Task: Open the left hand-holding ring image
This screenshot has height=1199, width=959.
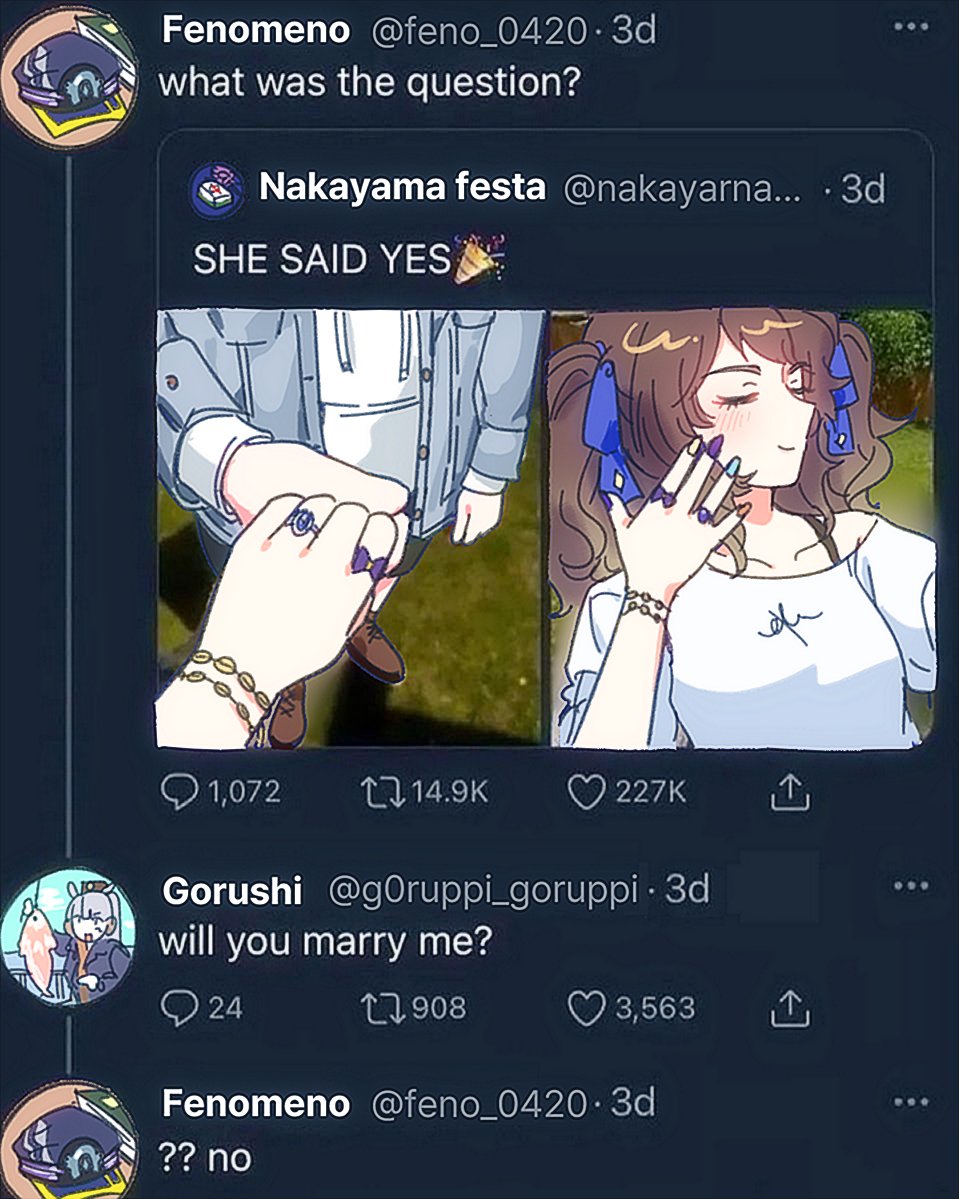Action: pyautogui.click(x=350, y=528)
